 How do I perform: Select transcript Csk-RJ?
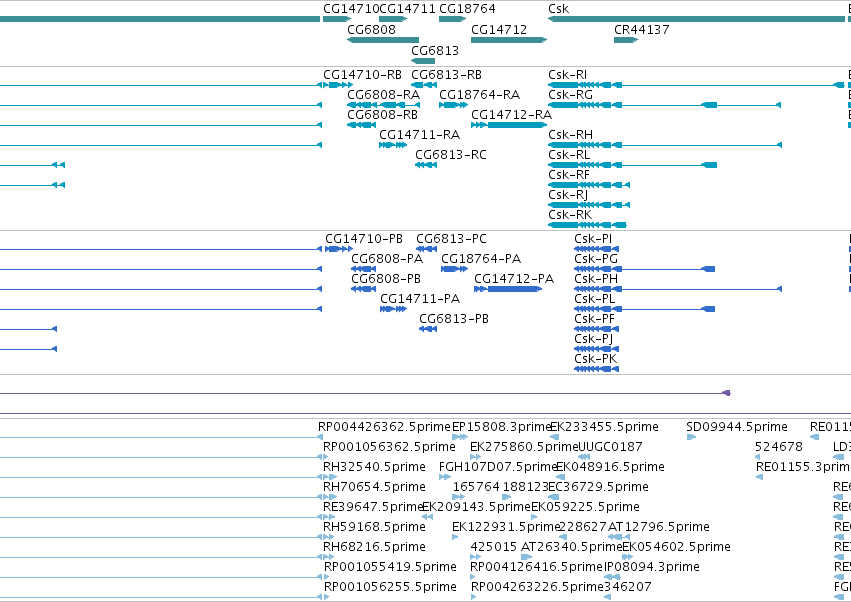pos(589,205)
